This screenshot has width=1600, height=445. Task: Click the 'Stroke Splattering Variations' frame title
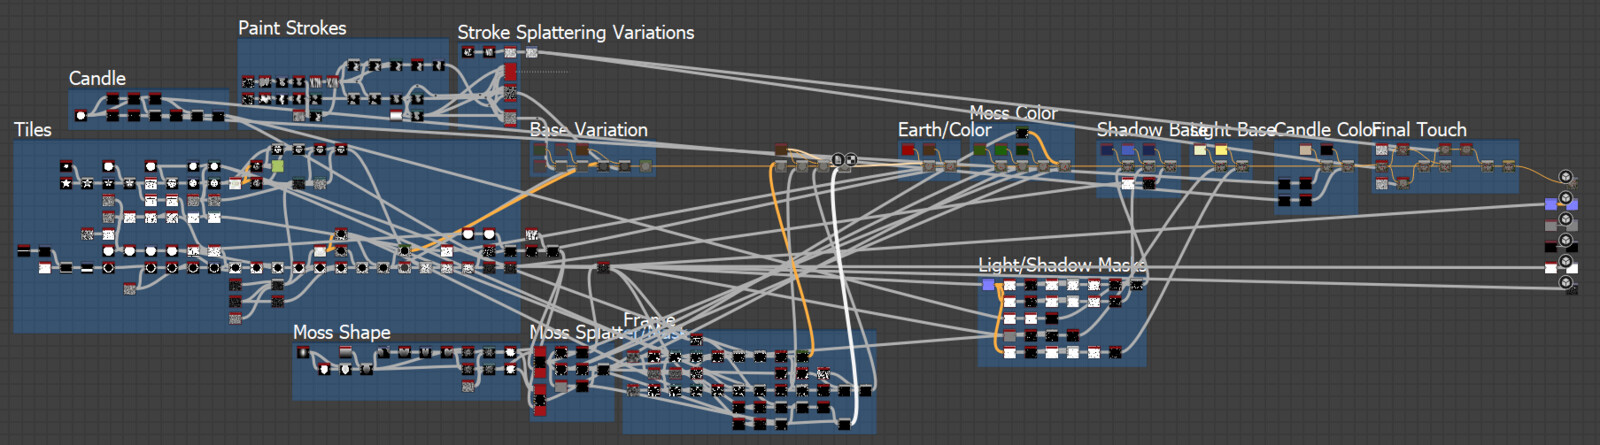(x=576, y=33)
